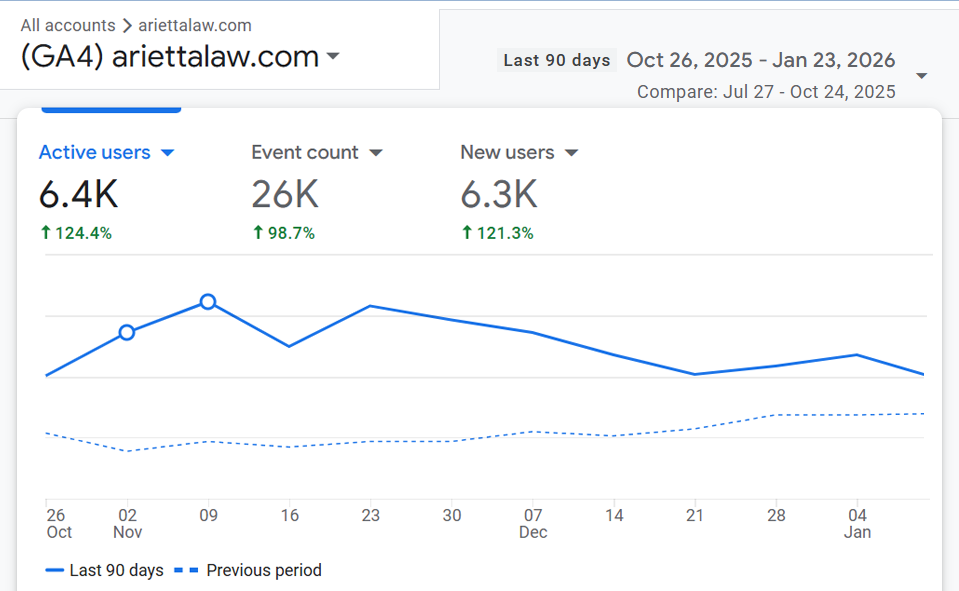Switch chart to the 6.3K New users
The height and width of the screenshot is (591, 959).
(x=499, y=194)
